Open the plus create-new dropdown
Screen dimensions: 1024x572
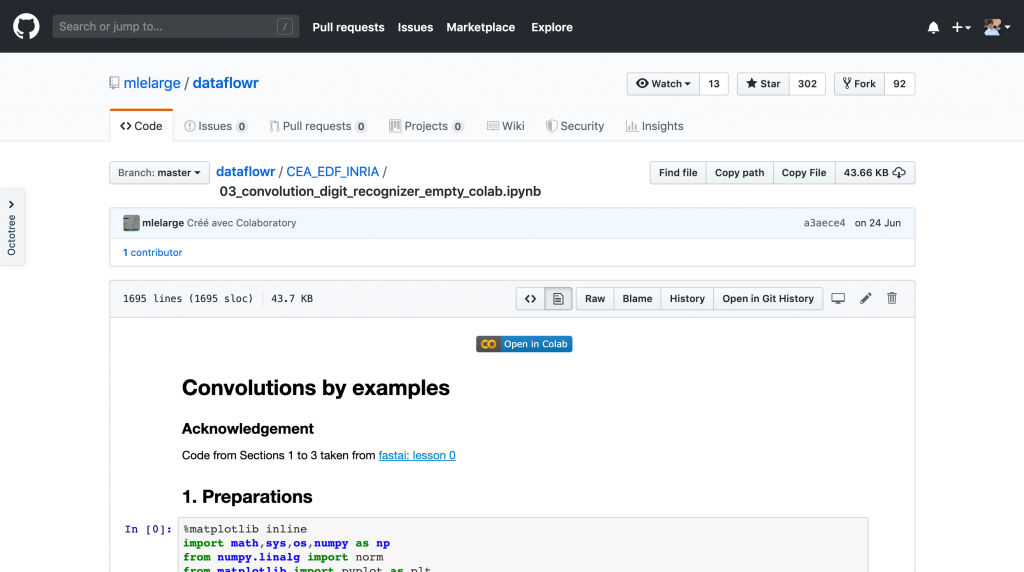tap(961, 28)
